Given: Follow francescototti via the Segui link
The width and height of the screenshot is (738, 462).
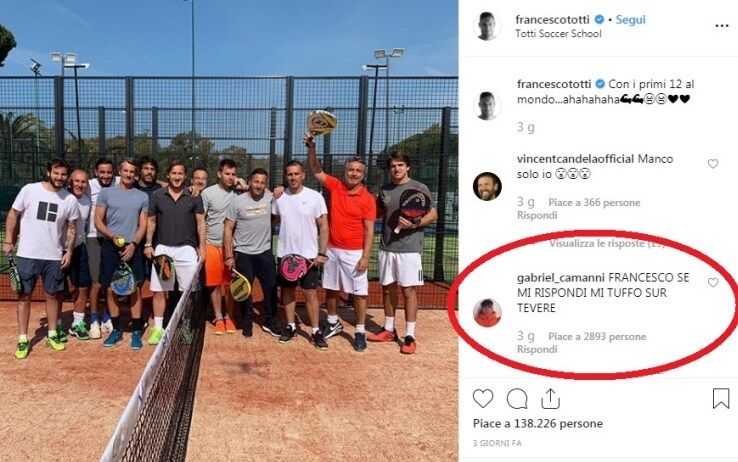Looking at the screenshot, I should click(630, 20).
